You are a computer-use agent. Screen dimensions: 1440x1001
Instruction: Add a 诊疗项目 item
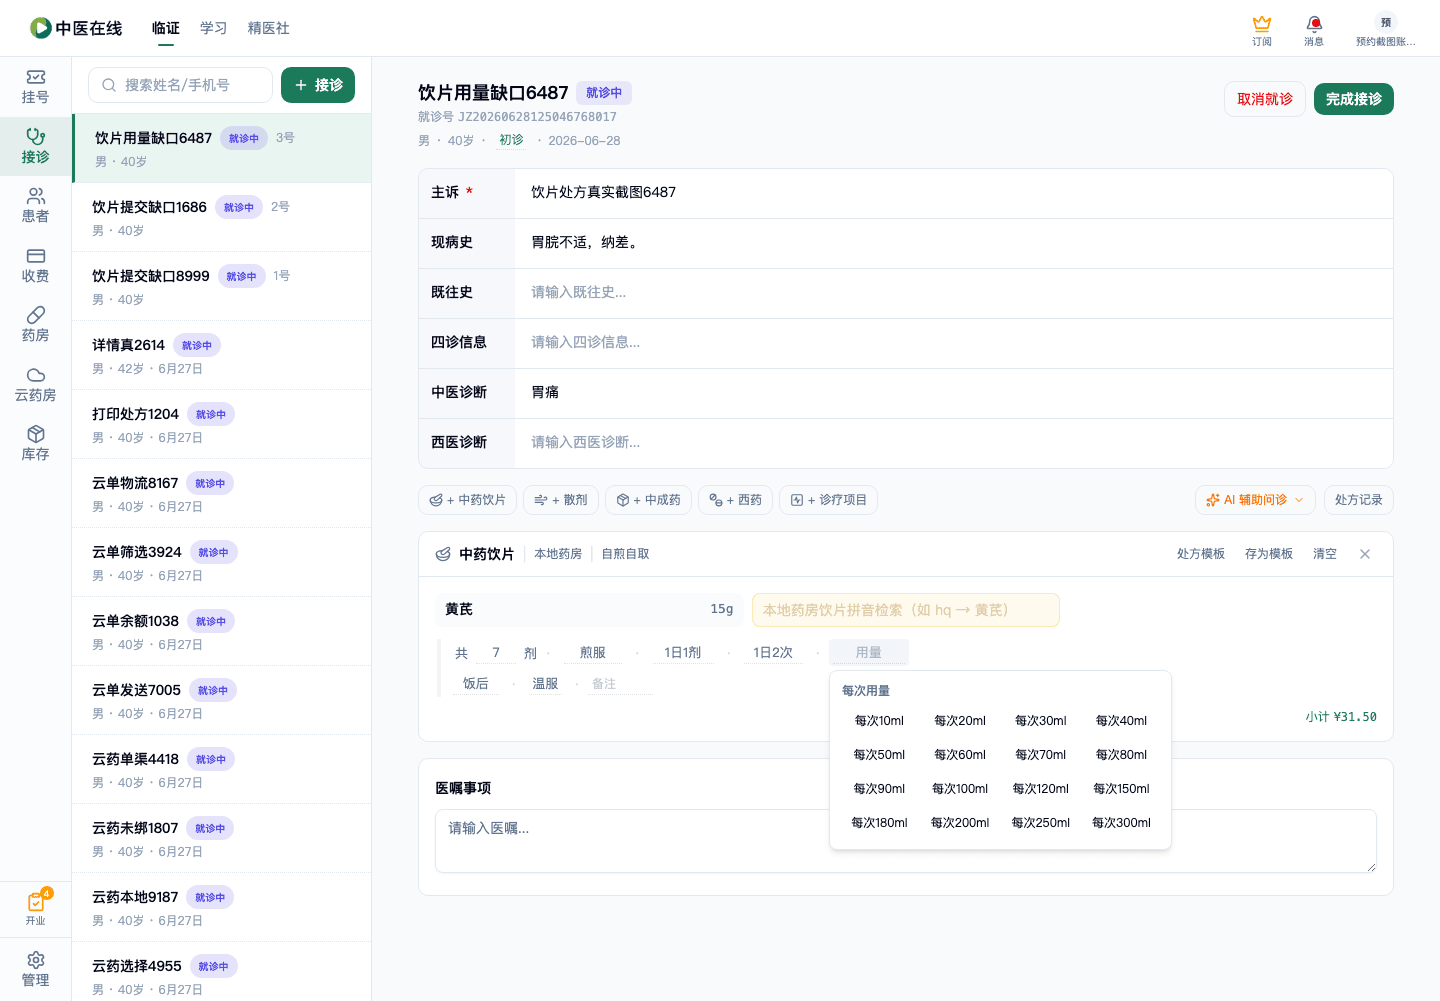tap(828, 500)
